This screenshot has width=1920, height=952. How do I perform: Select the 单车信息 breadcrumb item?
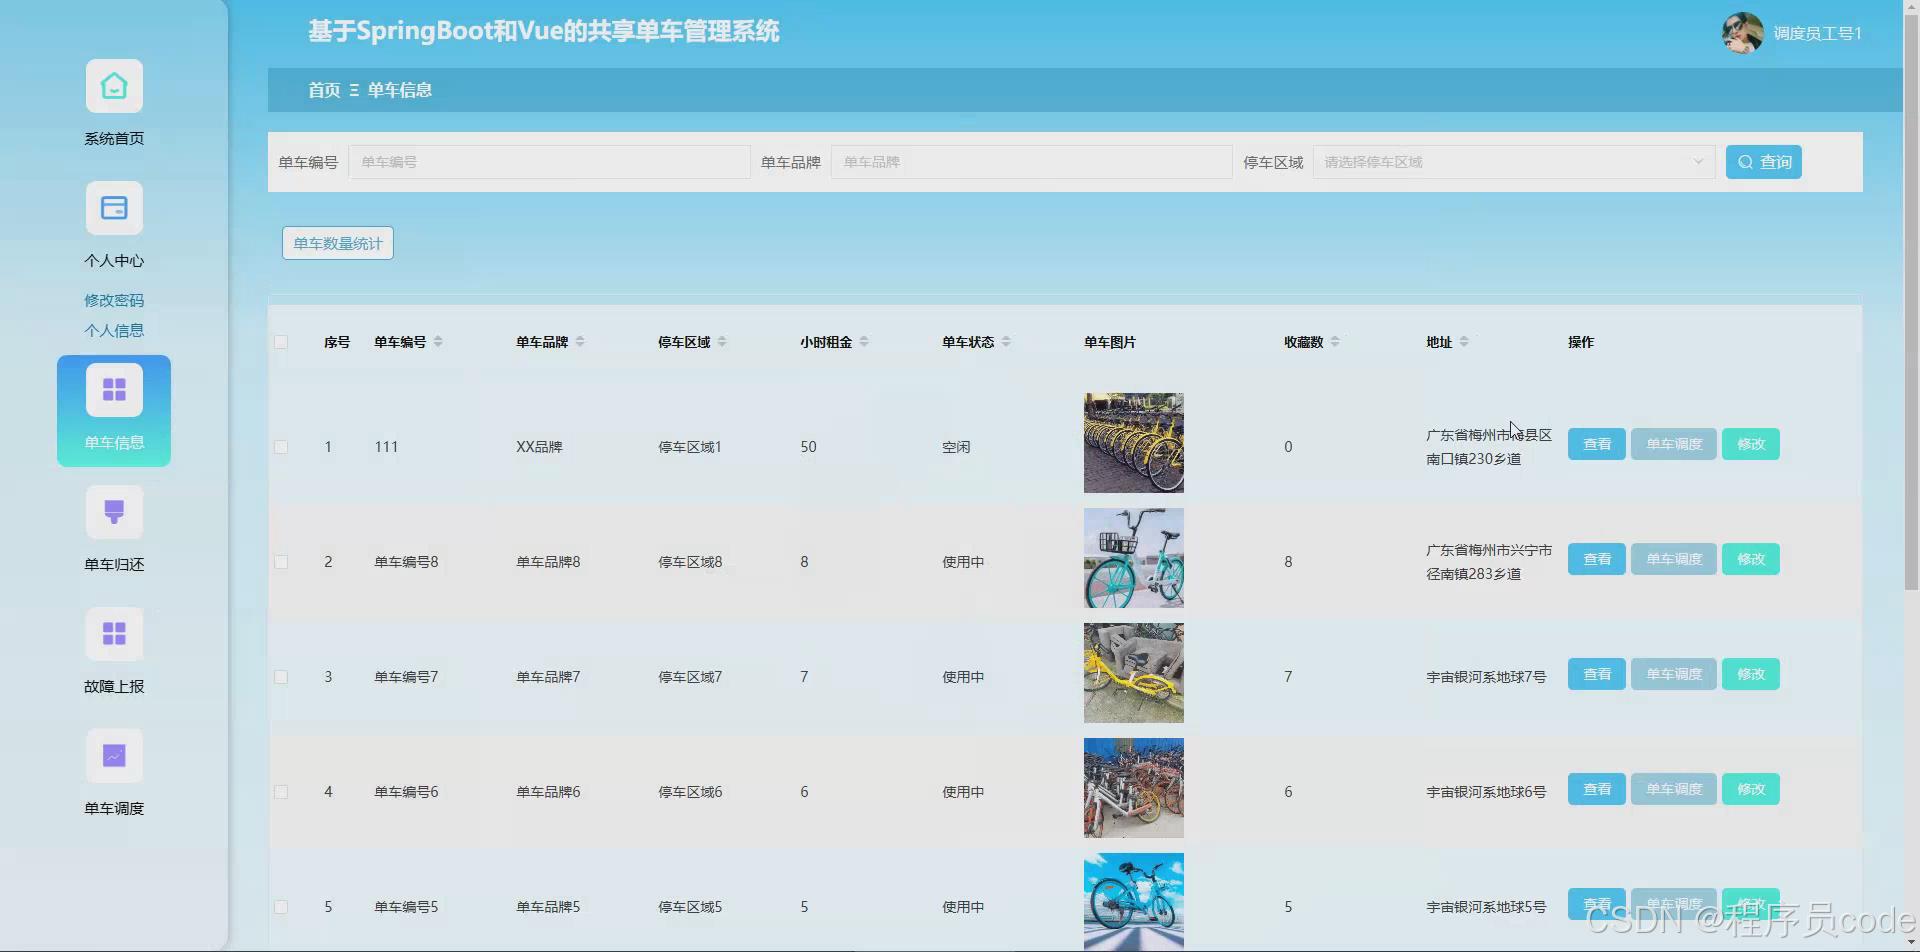click(398, 90)
